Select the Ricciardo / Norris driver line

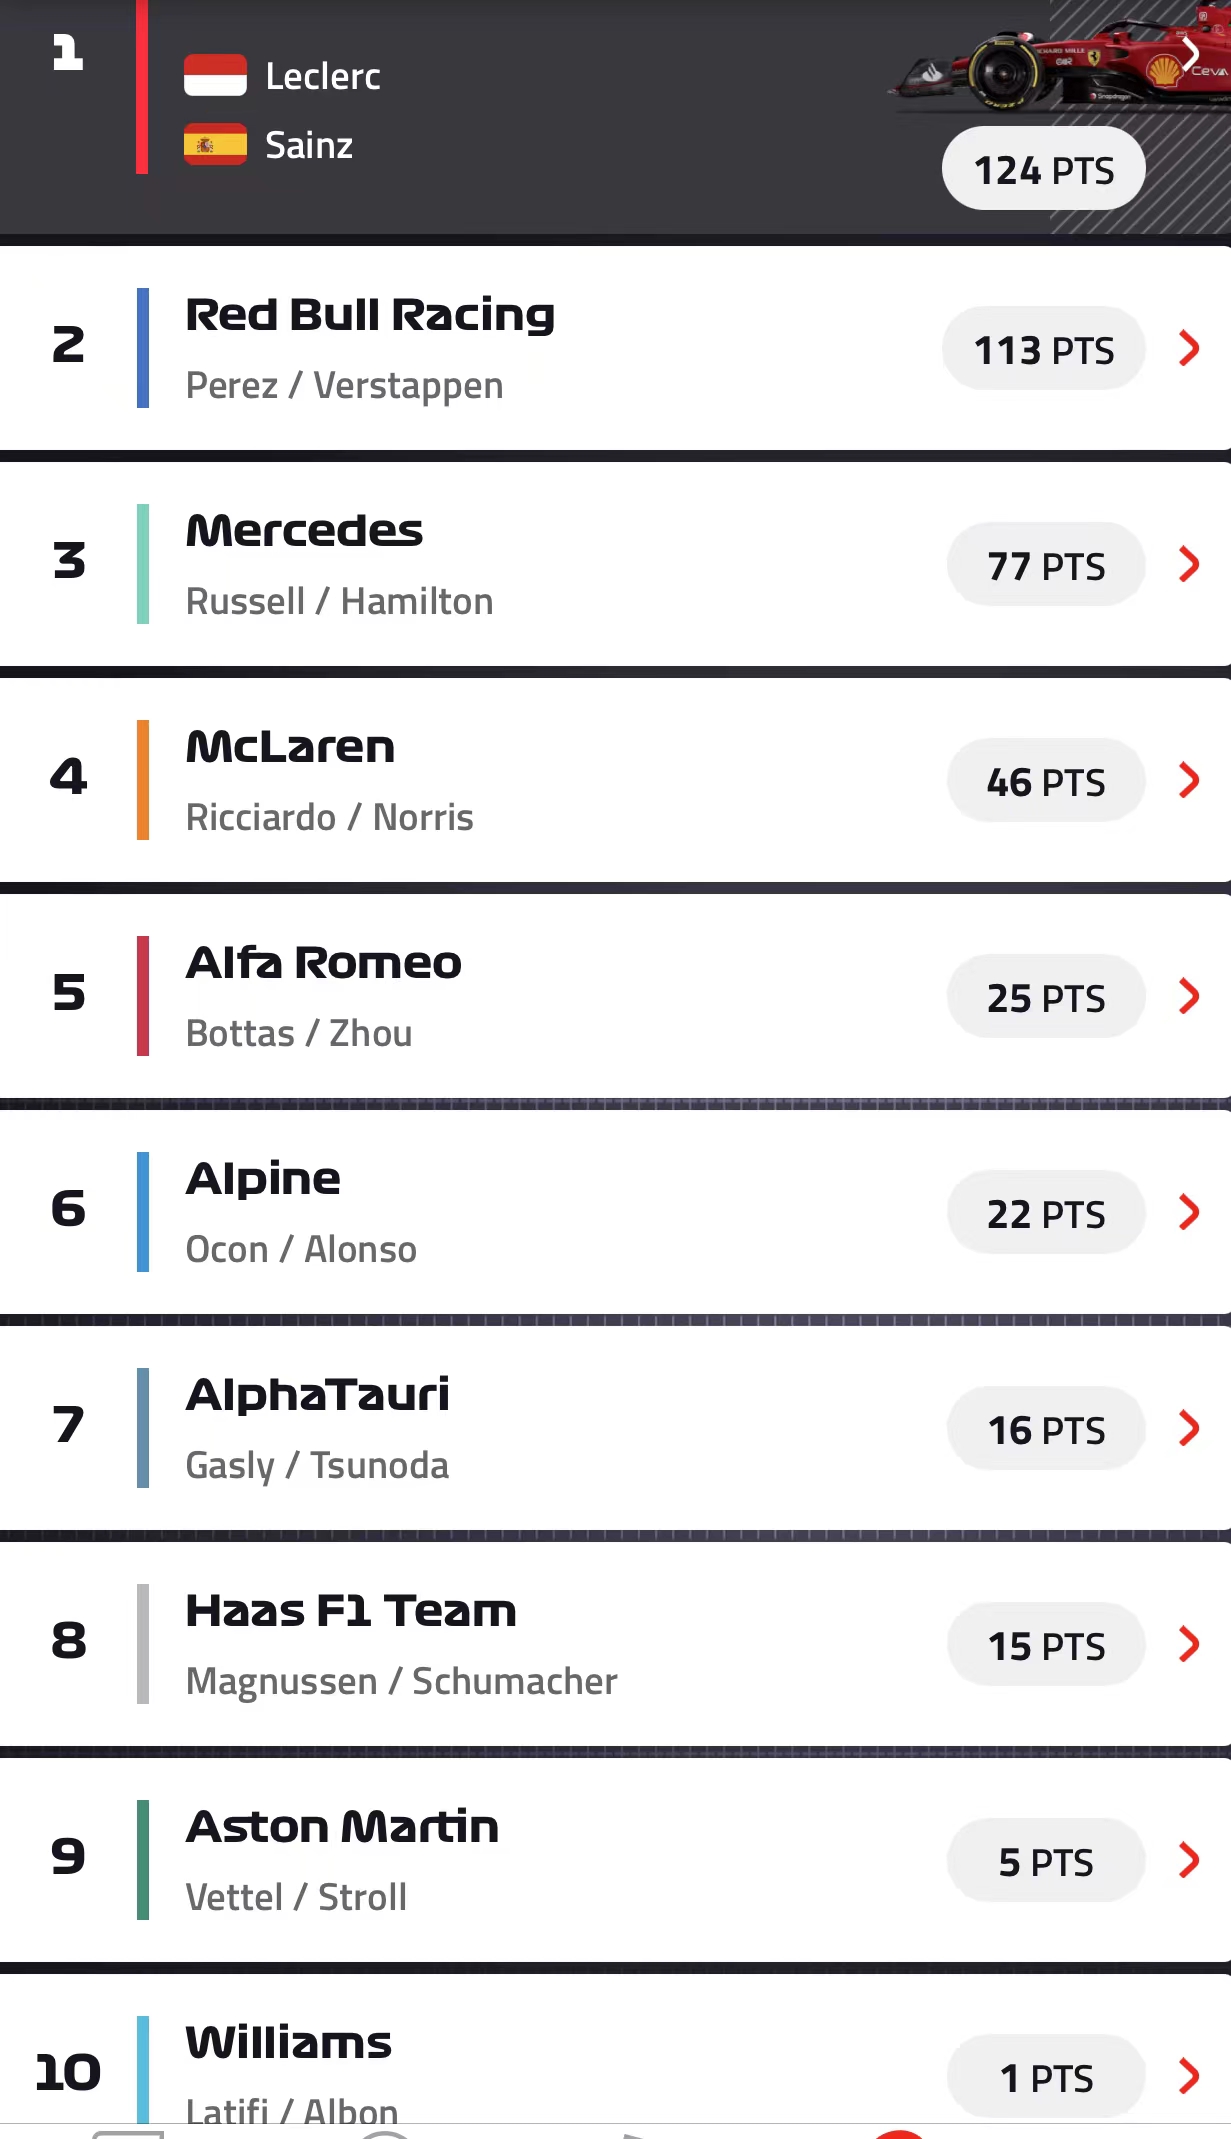tap(330, 817)
